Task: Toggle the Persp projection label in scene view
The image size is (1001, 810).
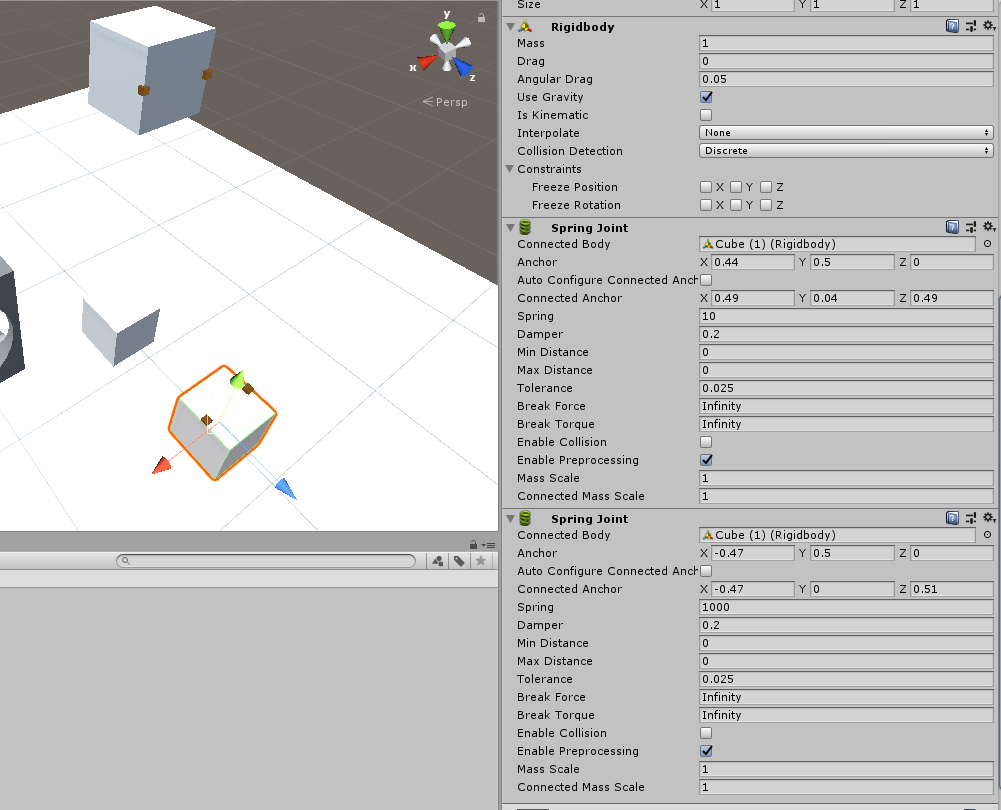Action: click(x=445, y=102)
